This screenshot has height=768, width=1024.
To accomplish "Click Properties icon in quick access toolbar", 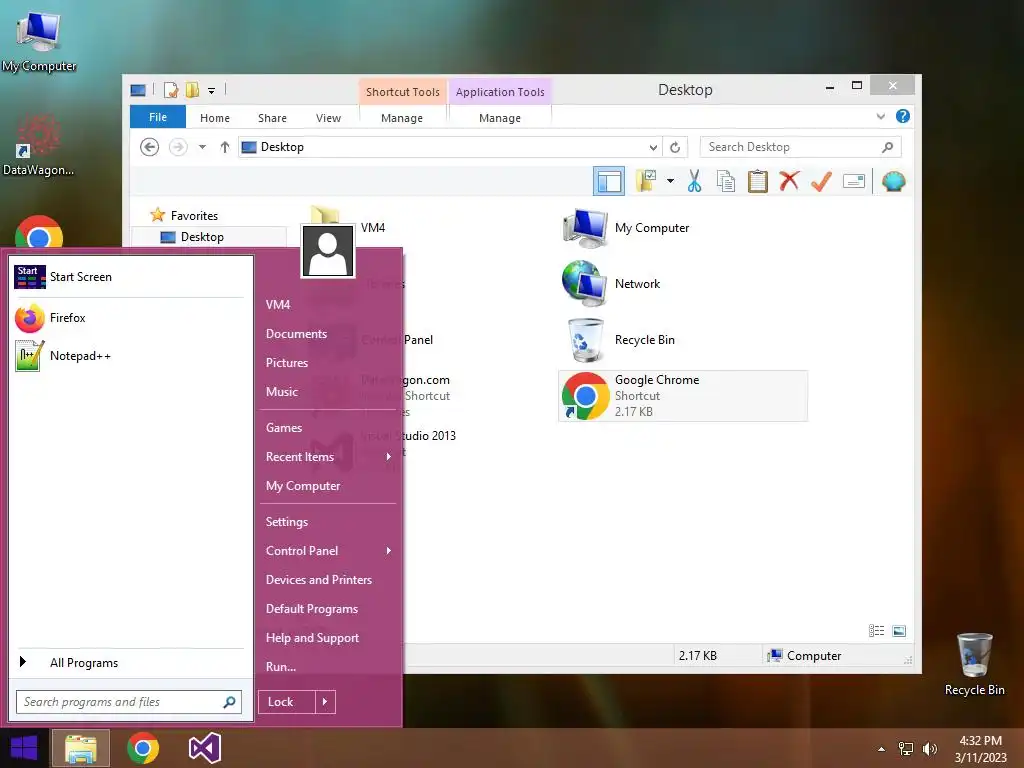I will coord(171,90).
